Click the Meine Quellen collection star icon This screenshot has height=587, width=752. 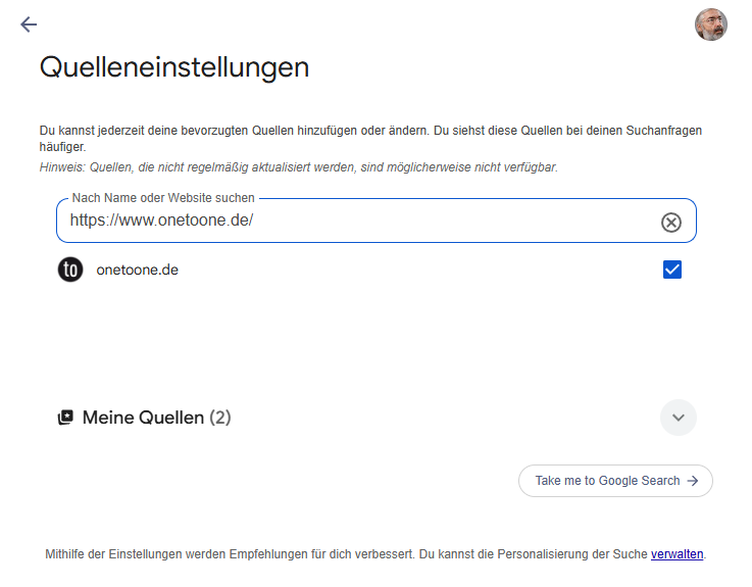click(65, 417)
